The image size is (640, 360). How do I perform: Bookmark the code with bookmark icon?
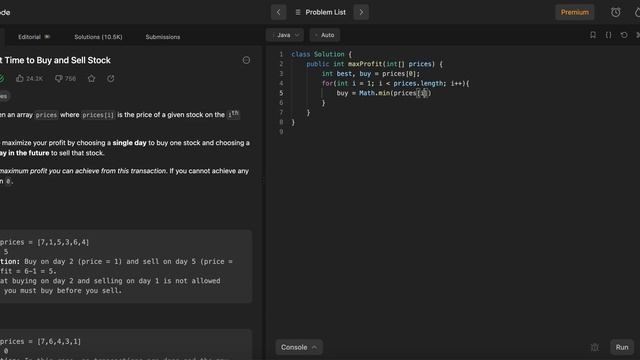(593, 35)
